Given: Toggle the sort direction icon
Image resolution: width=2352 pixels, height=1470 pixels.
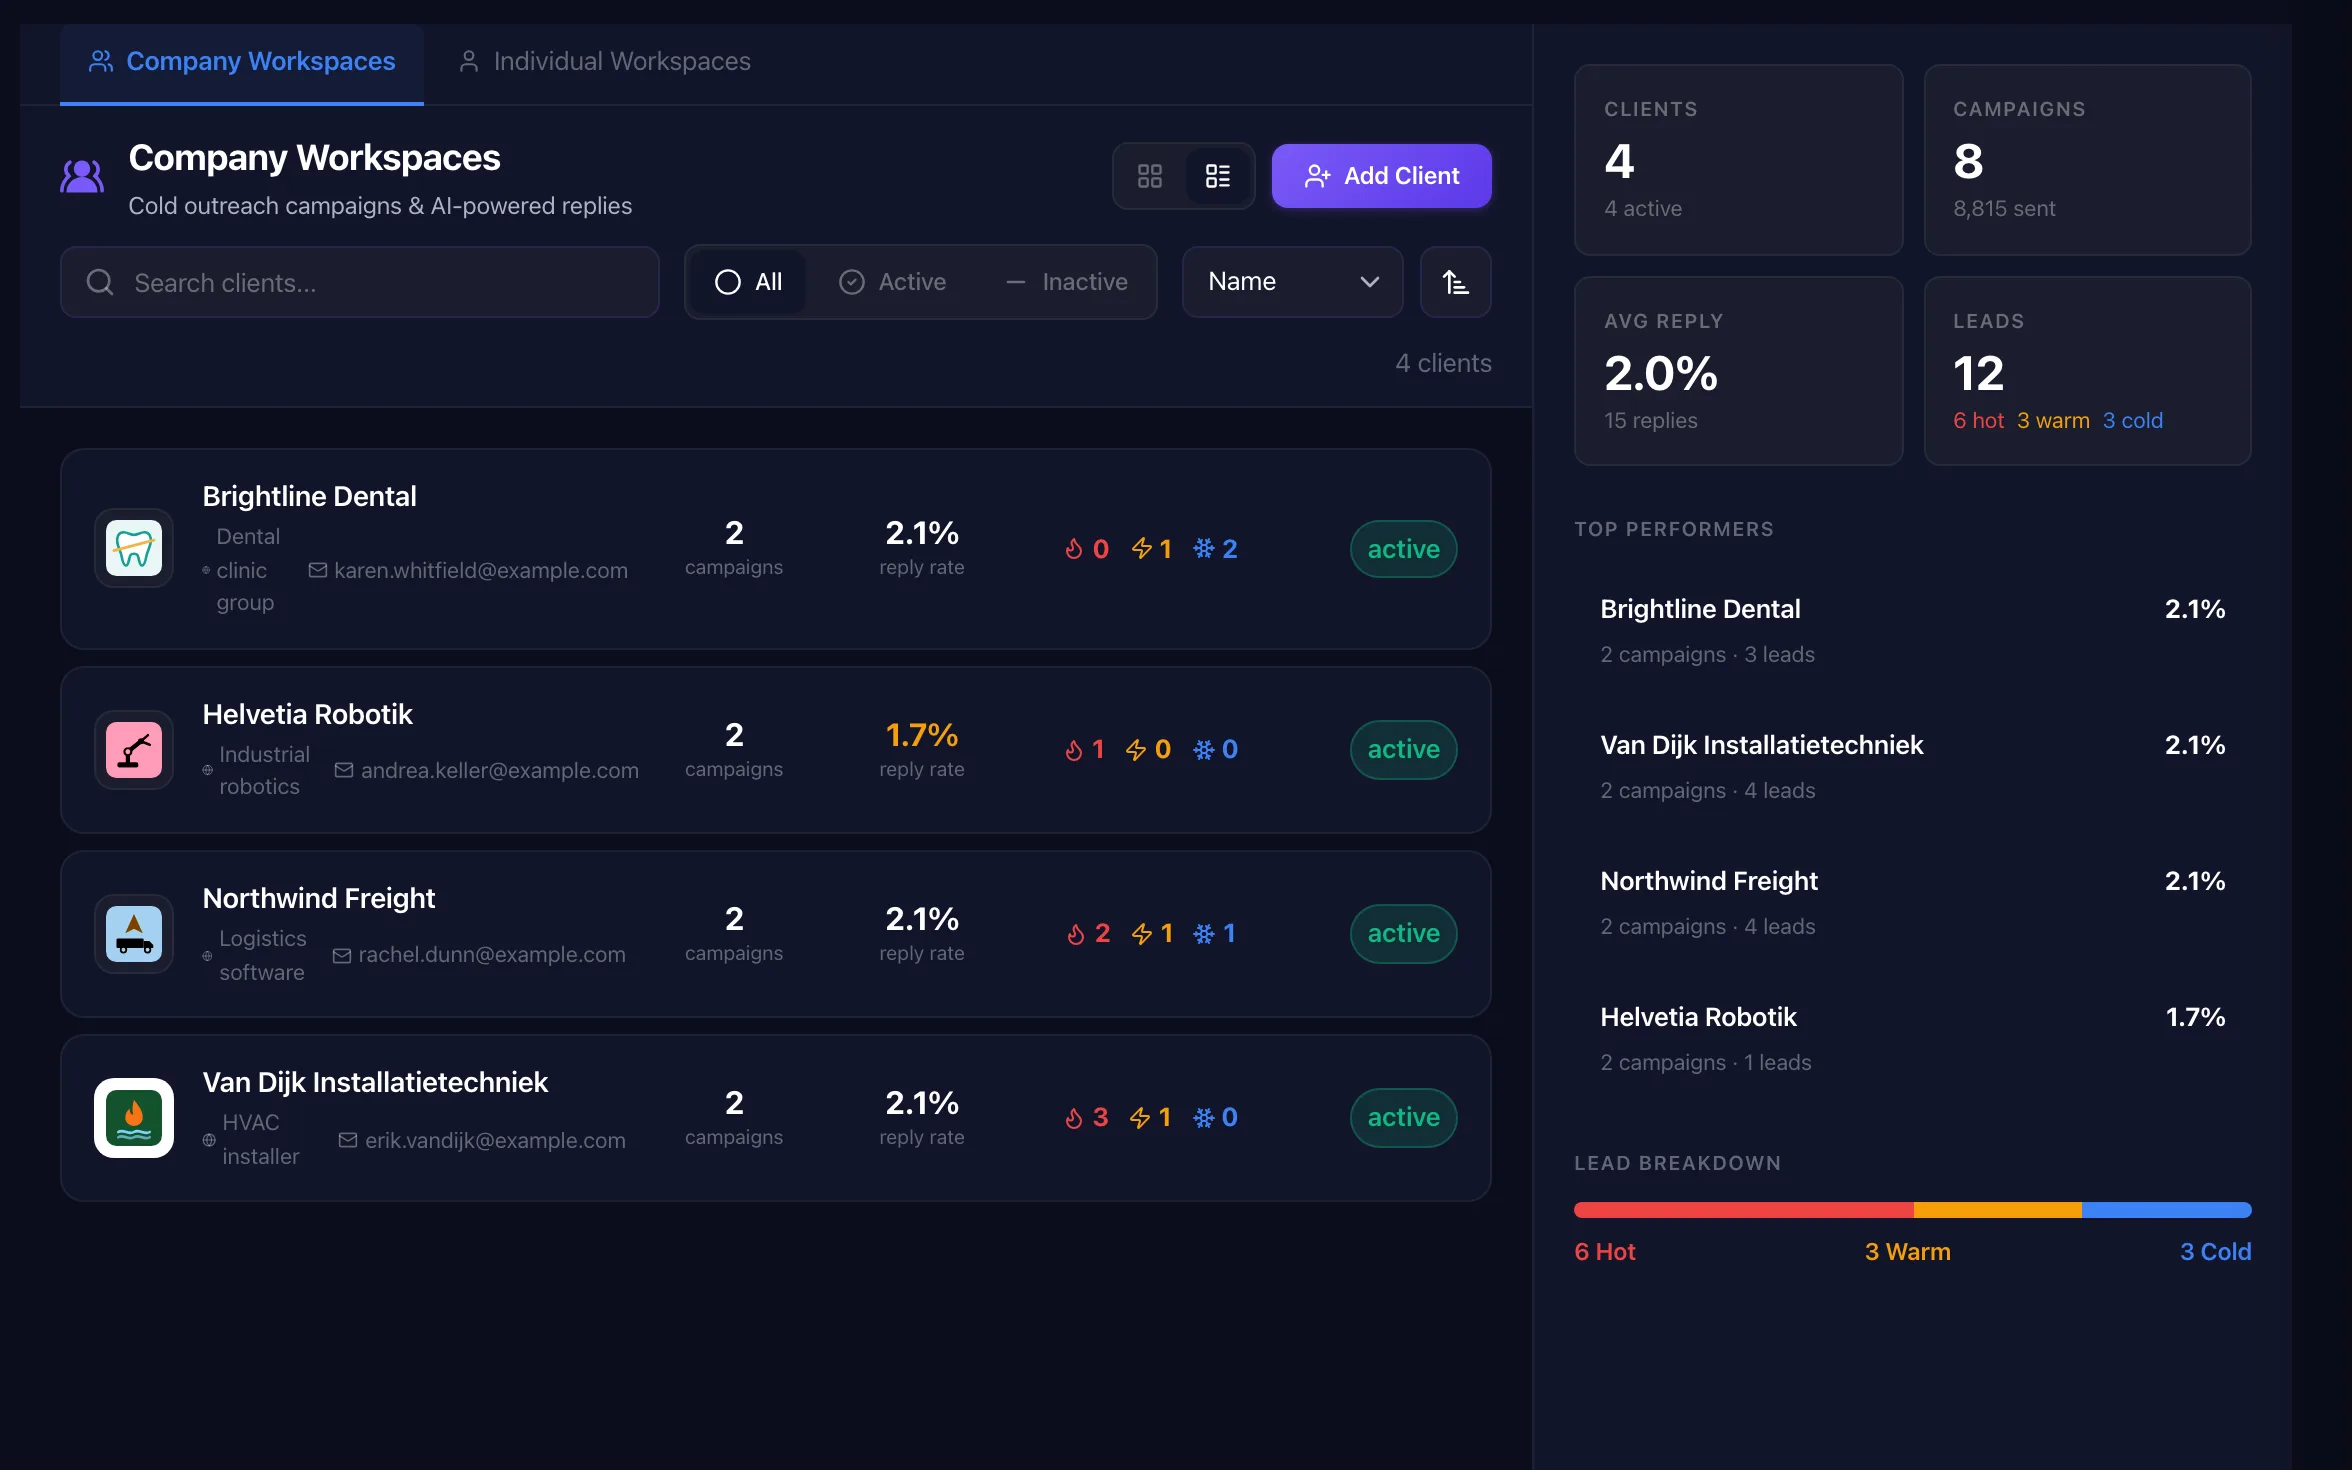Looking at the screenshot, I should (1456, 282).
